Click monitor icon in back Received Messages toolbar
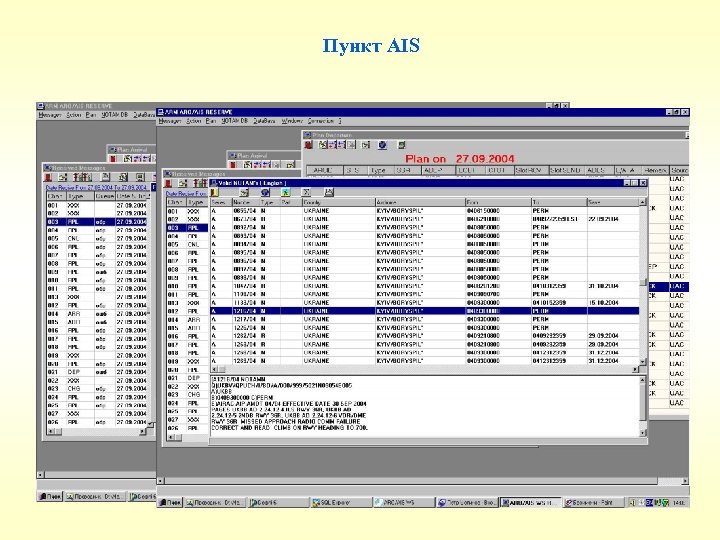 click(141, 177)
